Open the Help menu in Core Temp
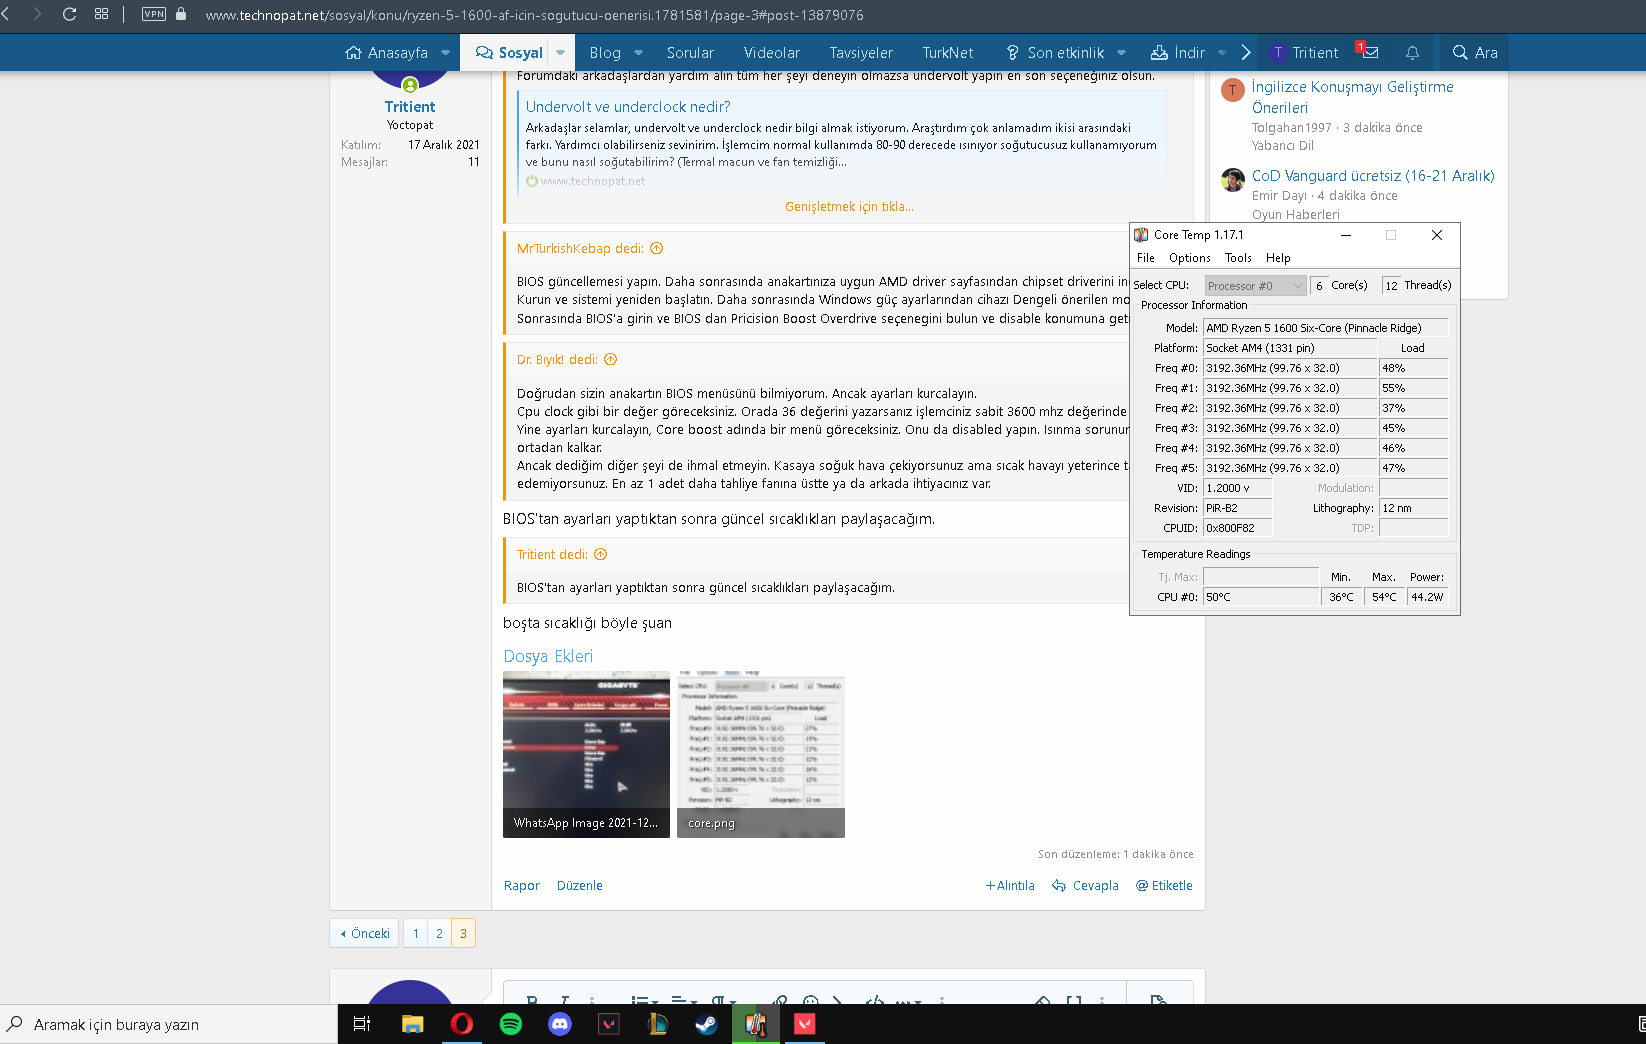This screenshot has width=1646, height=1044. click(1278, 258)
